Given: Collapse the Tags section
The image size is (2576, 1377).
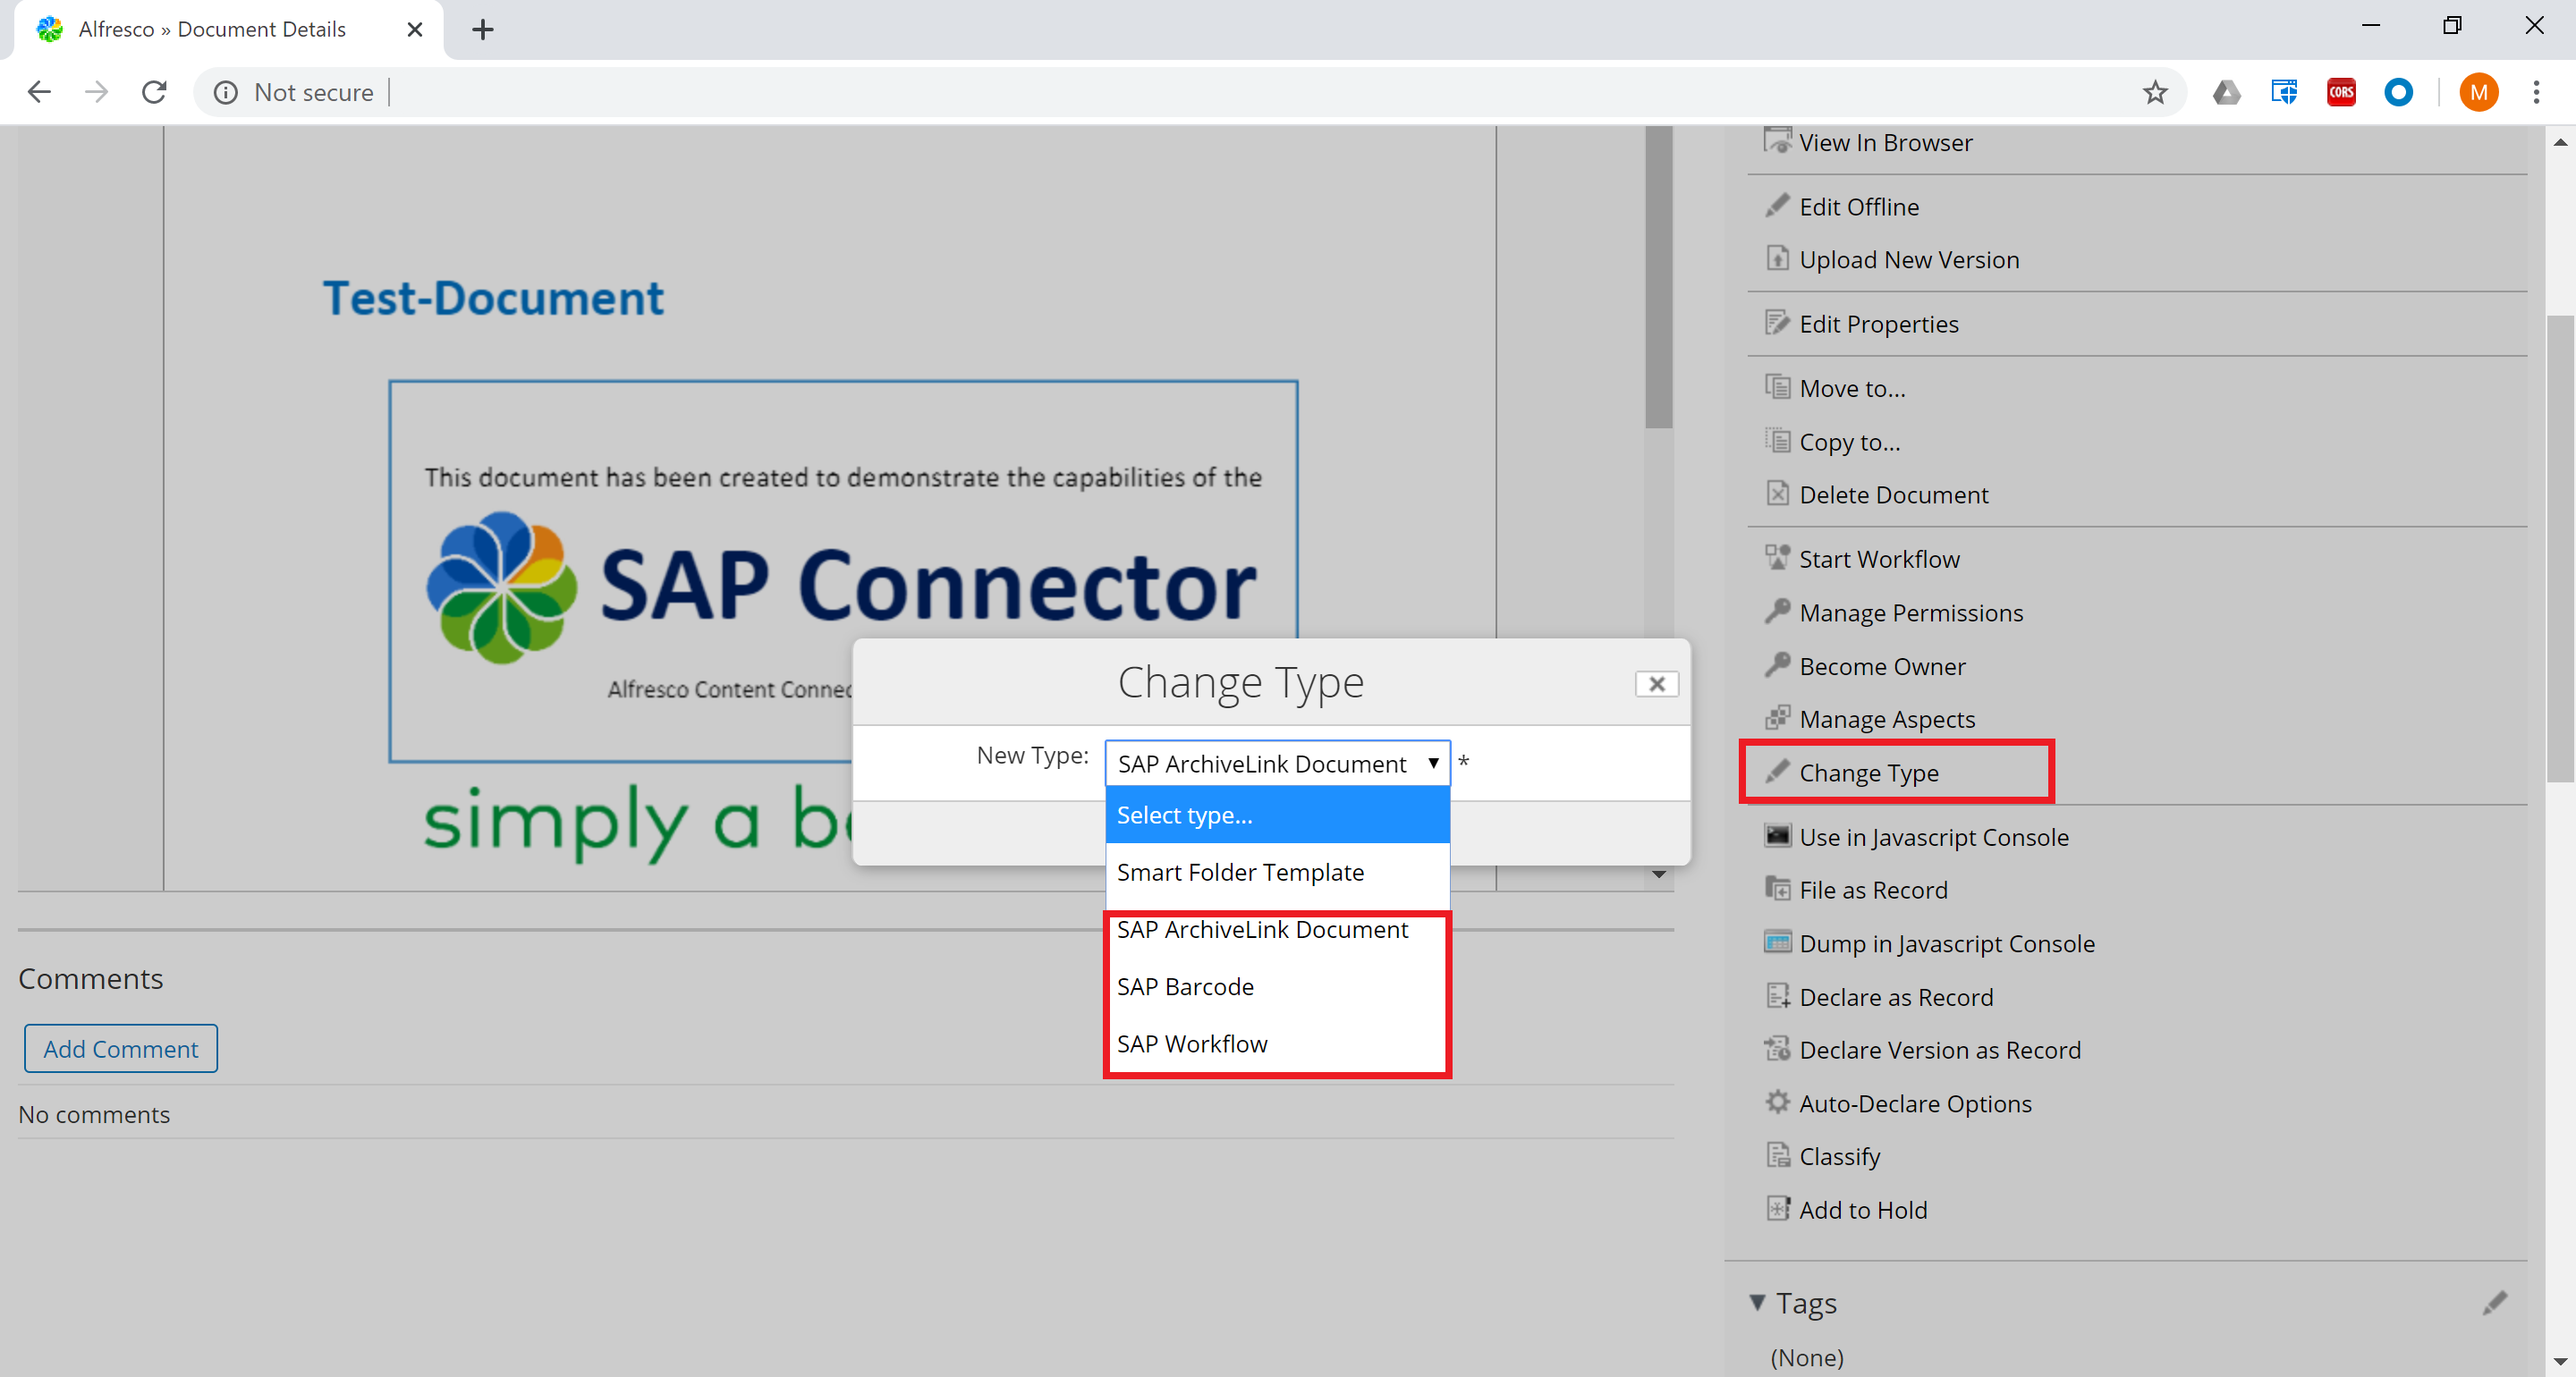Looking at the screenshot, I should tap(1757, 1302).
